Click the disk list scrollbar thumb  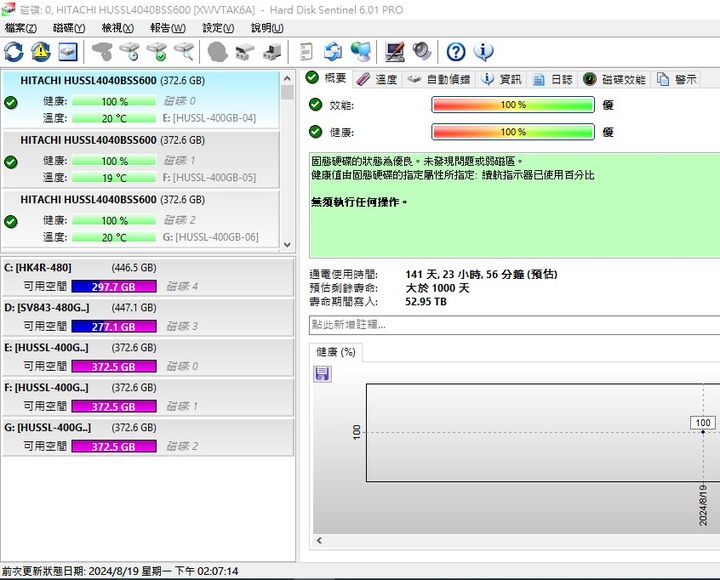click(x=287, y=92)
